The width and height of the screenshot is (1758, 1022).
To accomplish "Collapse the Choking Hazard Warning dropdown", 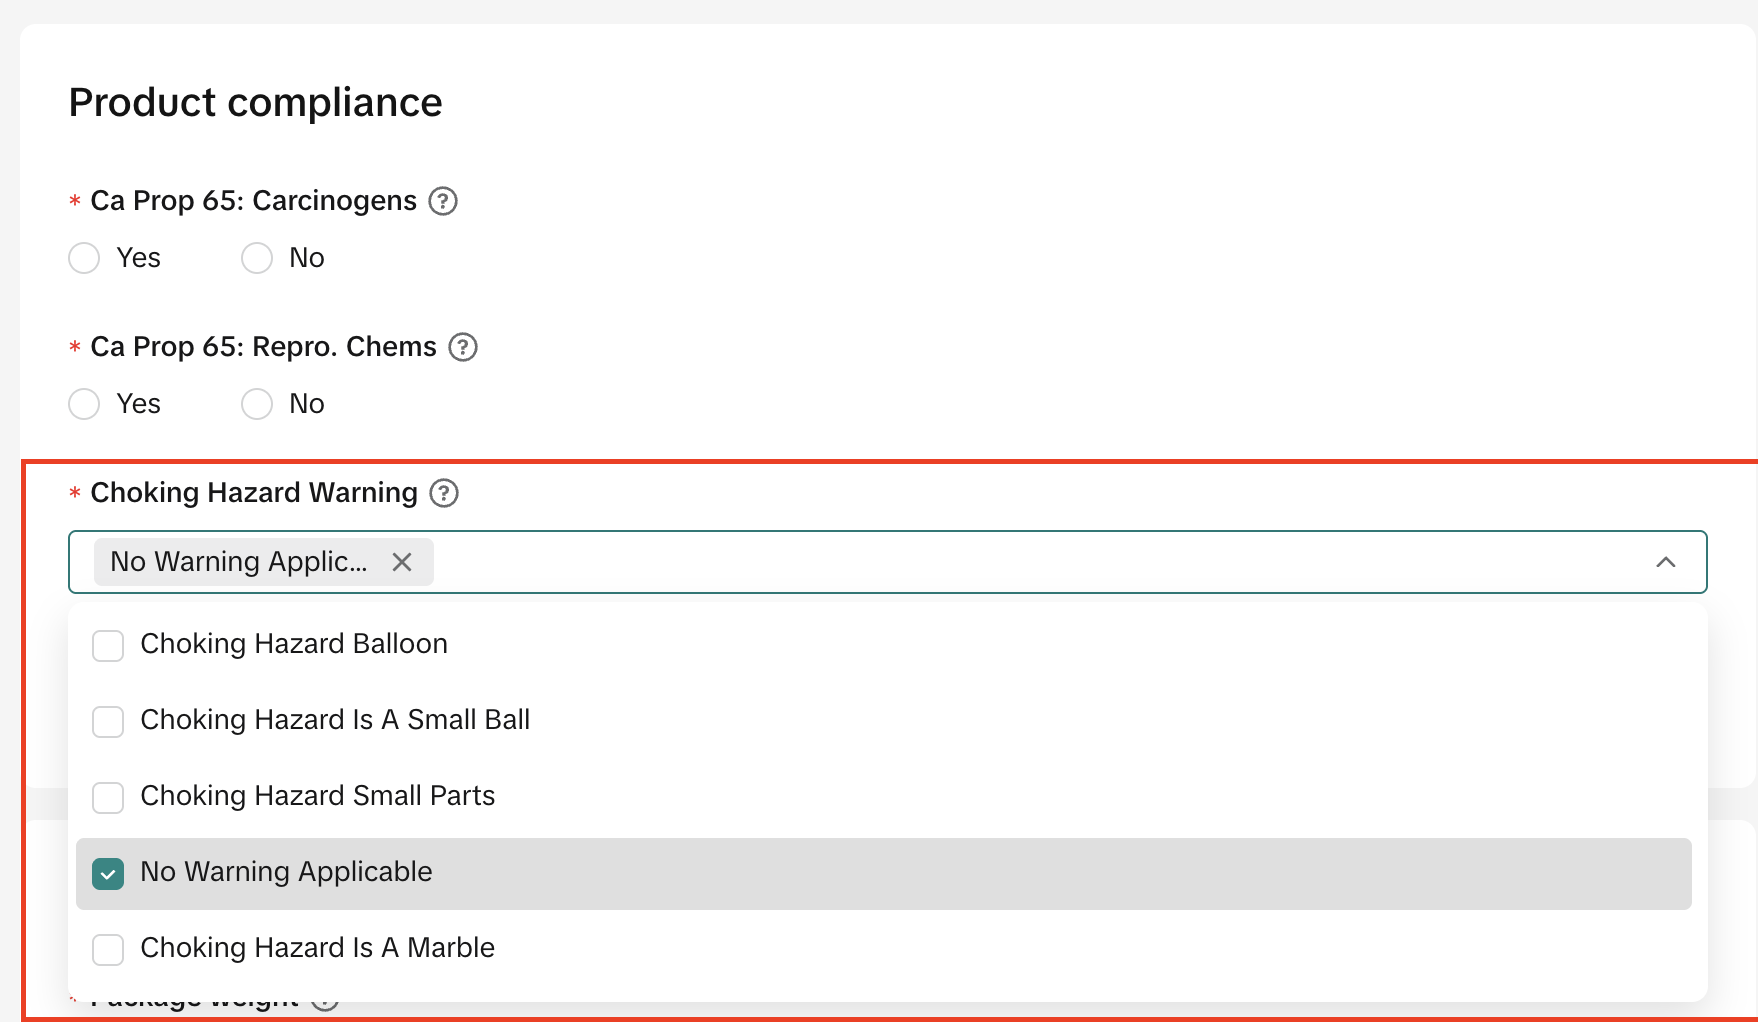I will coord(1665,562).
